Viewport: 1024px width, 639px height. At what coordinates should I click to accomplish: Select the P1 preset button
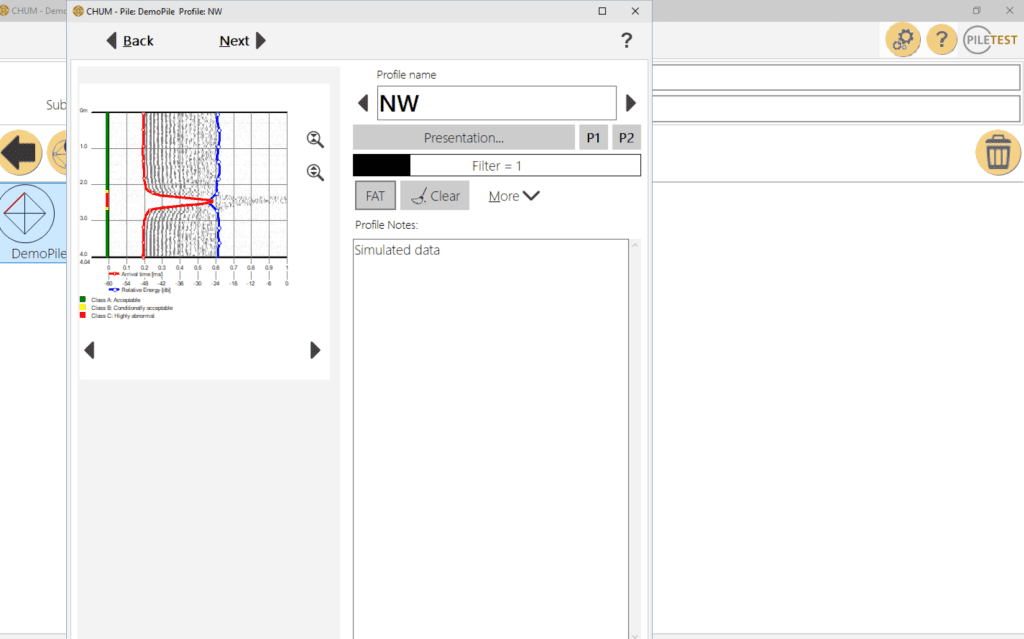(592, 138)
